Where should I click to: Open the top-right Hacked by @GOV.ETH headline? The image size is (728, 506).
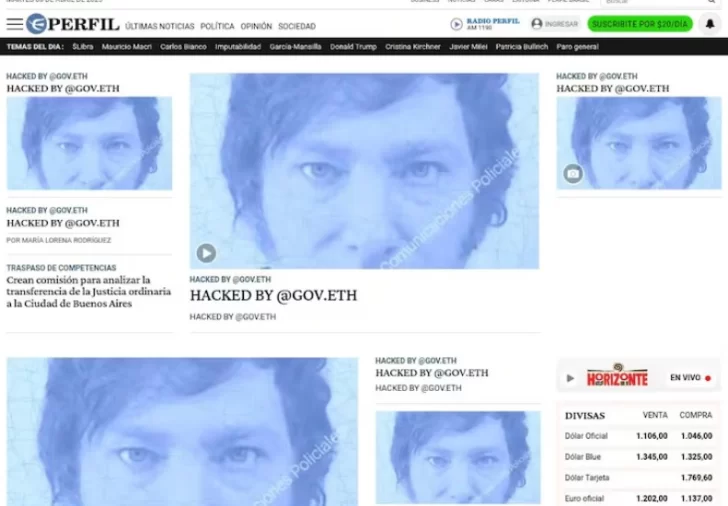click(x=613, y=89)
